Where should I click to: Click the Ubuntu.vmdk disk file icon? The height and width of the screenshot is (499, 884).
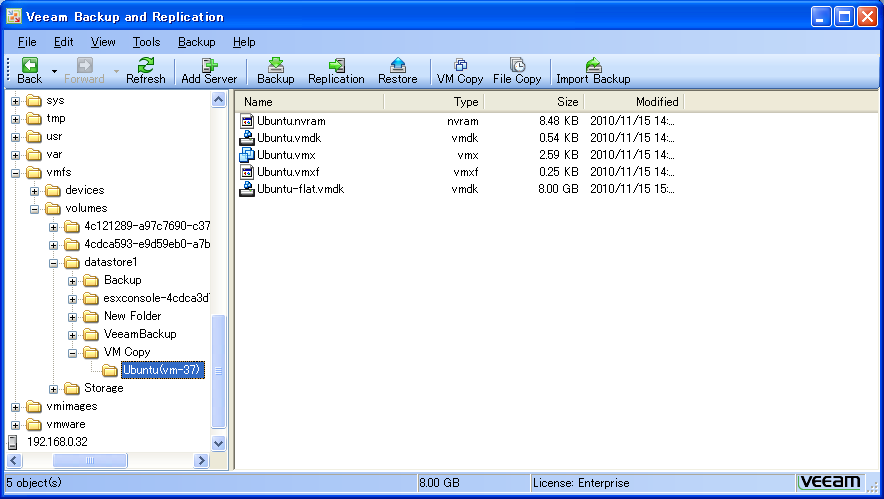coord(247,138)
